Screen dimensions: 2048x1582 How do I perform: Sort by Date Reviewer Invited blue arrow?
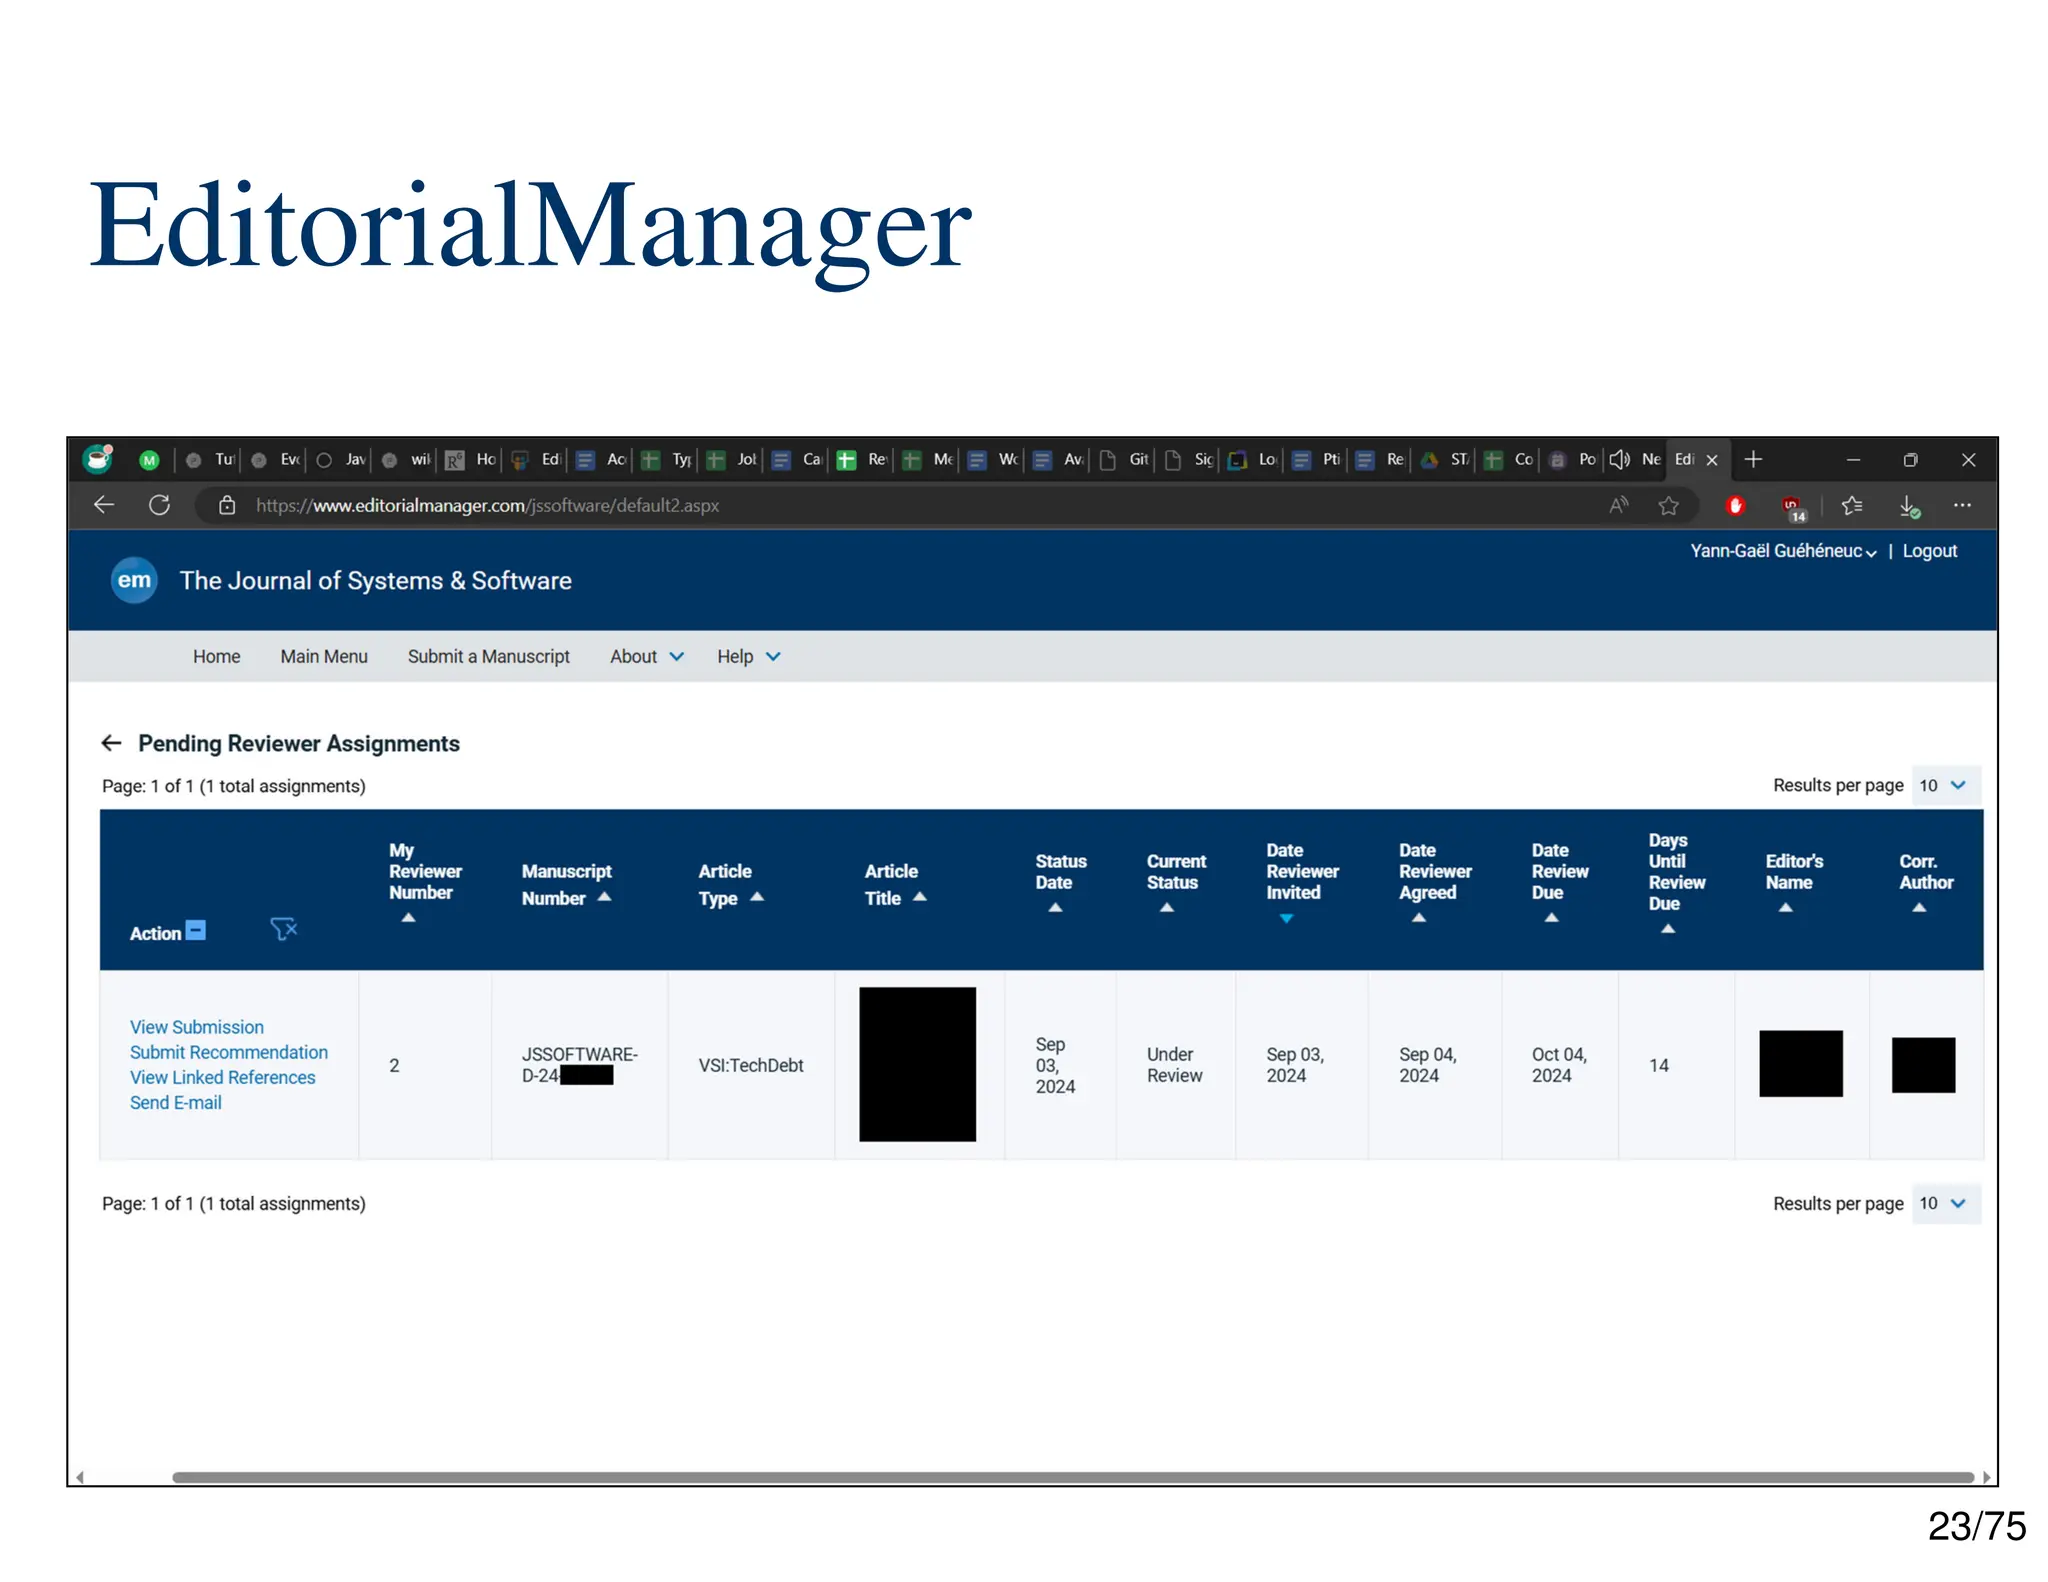[1287, 918]
